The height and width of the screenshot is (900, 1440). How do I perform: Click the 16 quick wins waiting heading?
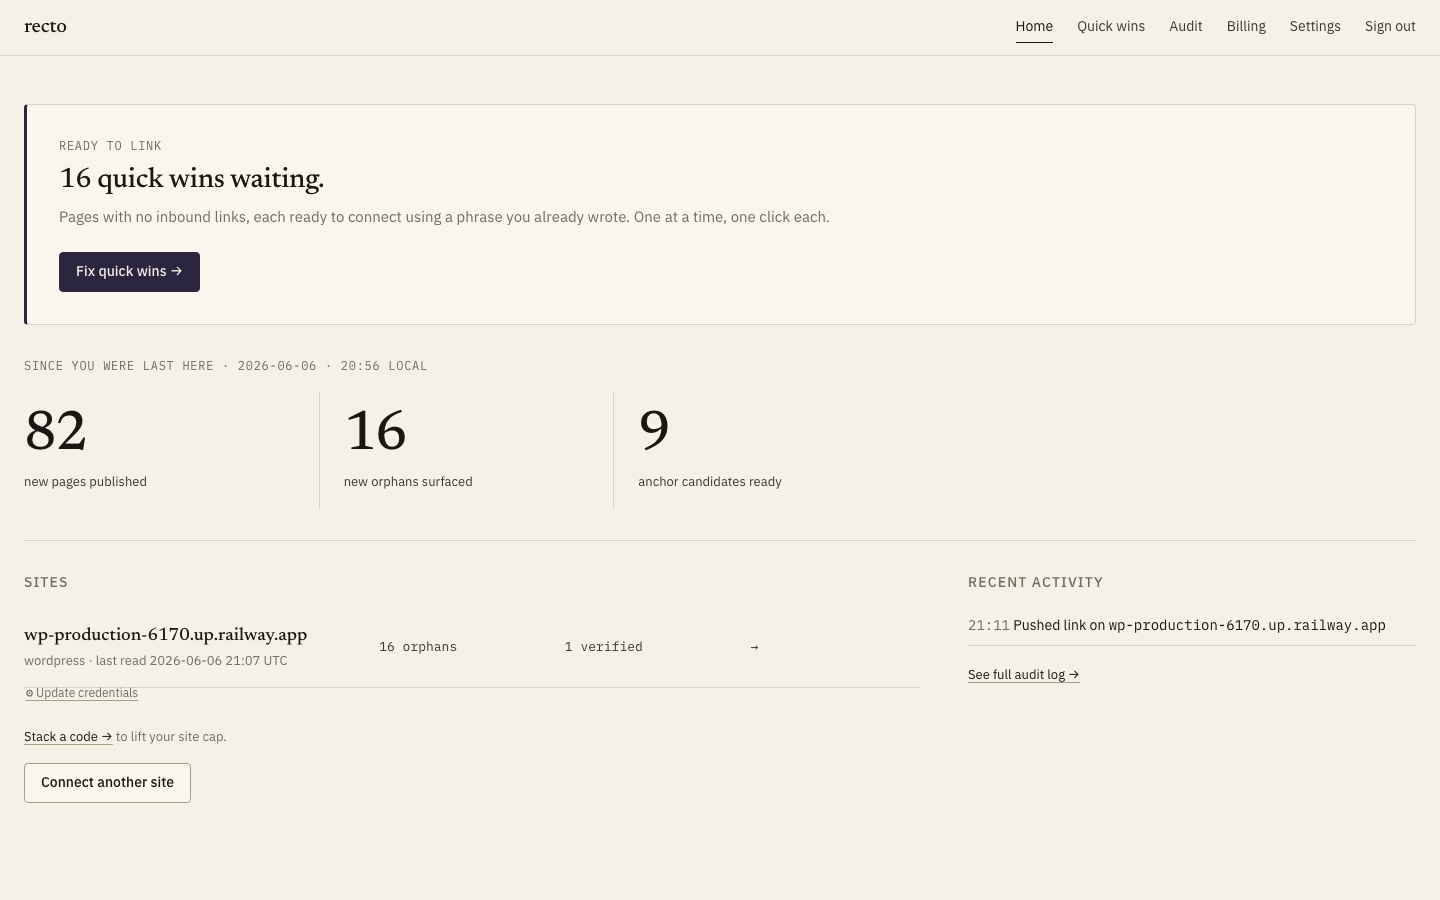pos(192,179)
